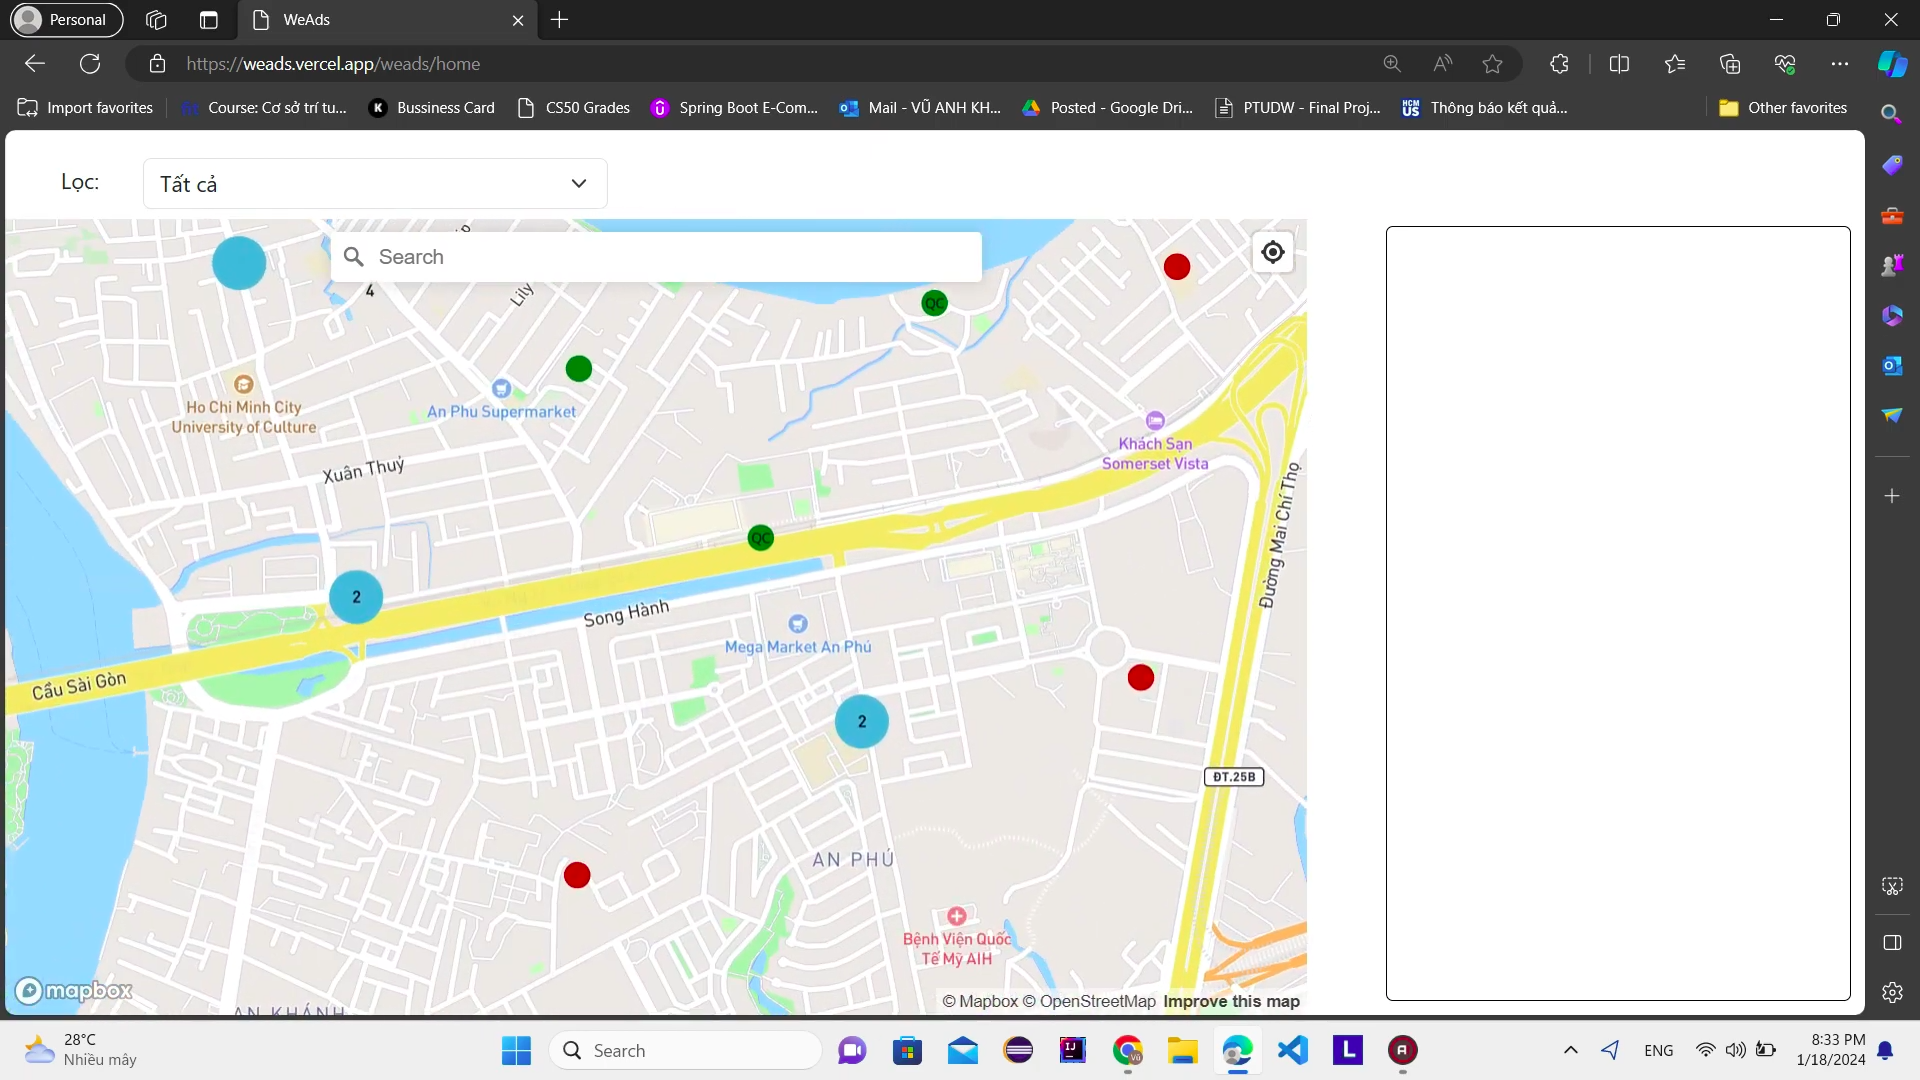Screen dimensions: 1920x1080
Task: Add page to favorites star icon
Action: (1492, 64)
